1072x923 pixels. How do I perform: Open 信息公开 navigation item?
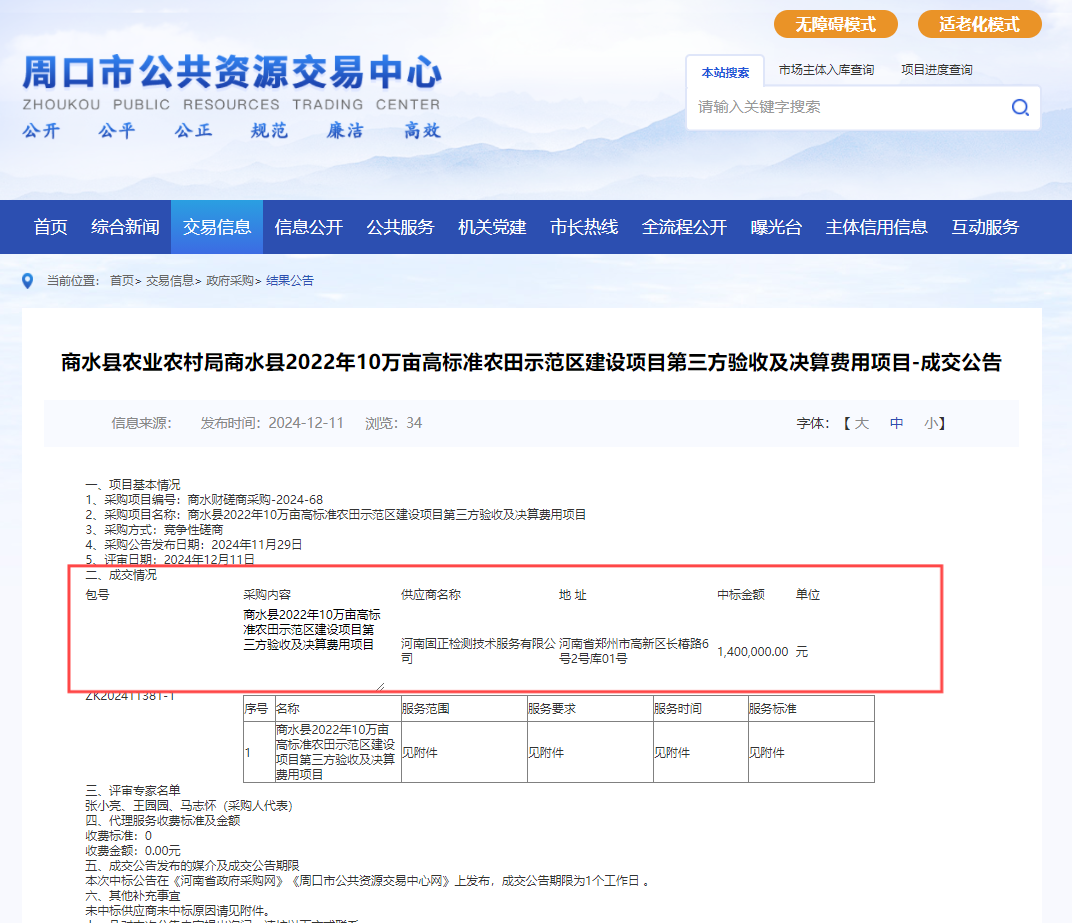[x=308, y=227]
